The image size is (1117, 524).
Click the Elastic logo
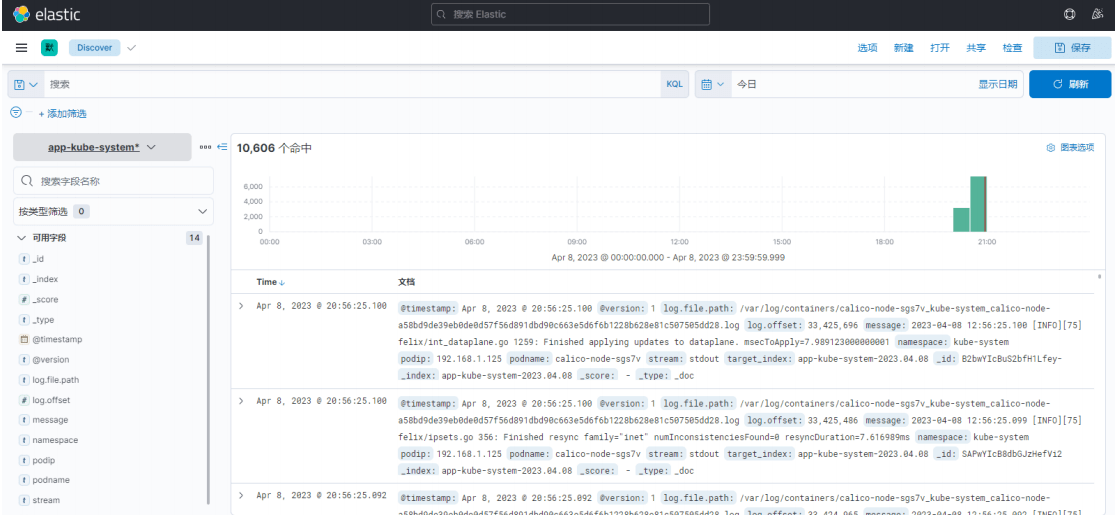pyautogui.click(x=46, y=15)
